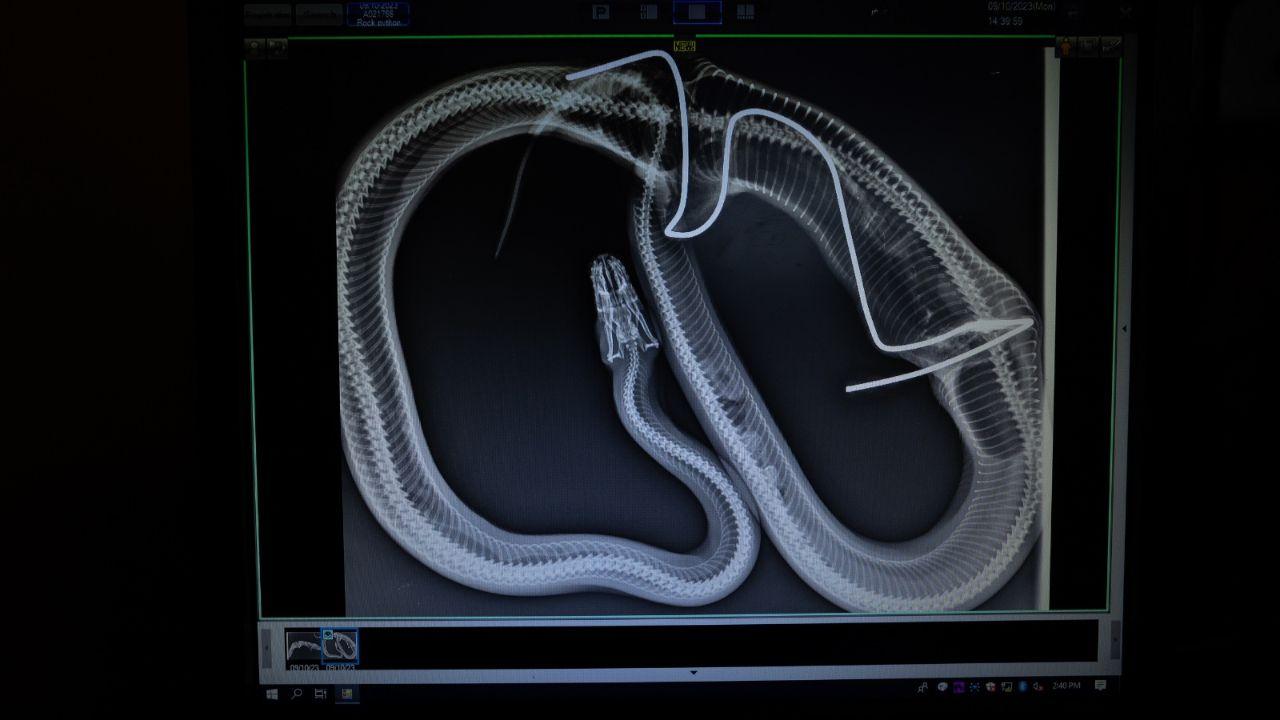Image resolution: width=1280 pixels, height=720 pixels.
Task: Click the middle icon in top-right image tools
Action: [x=1088, y=46]
